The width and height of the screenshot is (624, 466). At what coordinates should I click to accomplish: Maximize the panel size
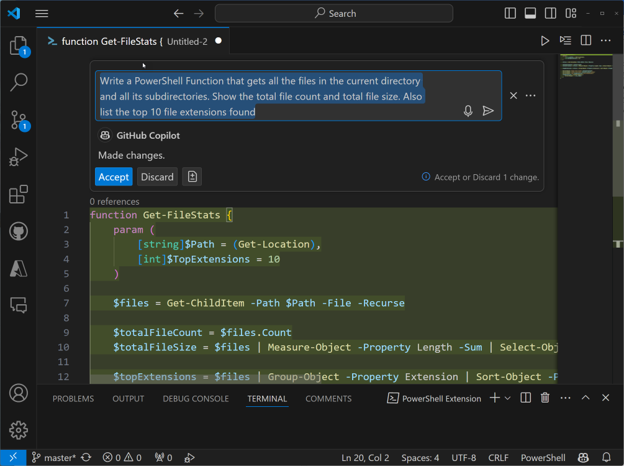coord(585,398)
